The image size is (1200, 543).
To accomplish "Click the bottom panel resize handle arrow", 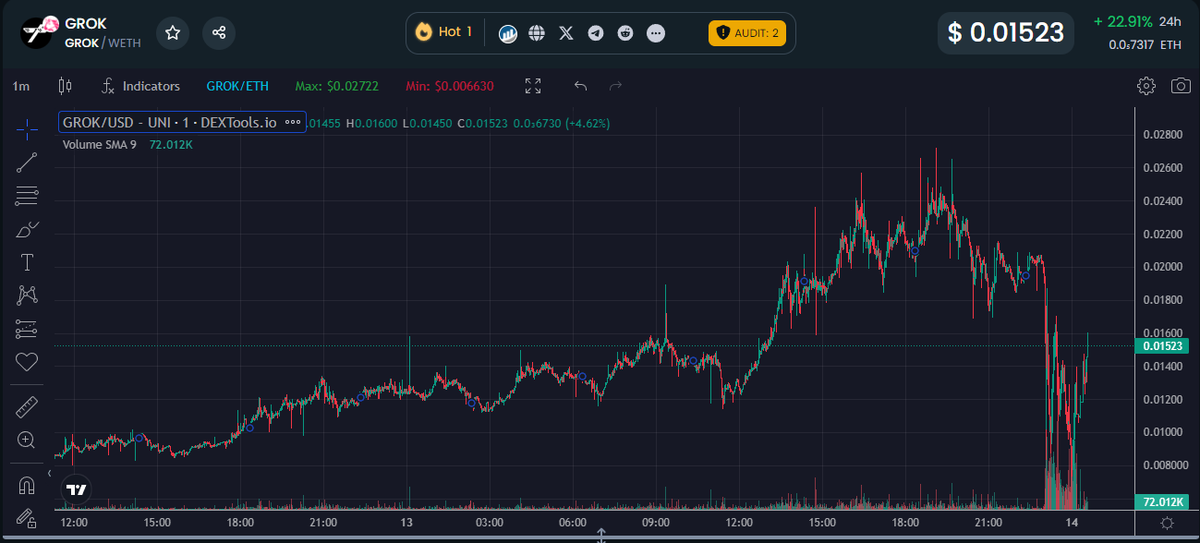I will point(601,535).
